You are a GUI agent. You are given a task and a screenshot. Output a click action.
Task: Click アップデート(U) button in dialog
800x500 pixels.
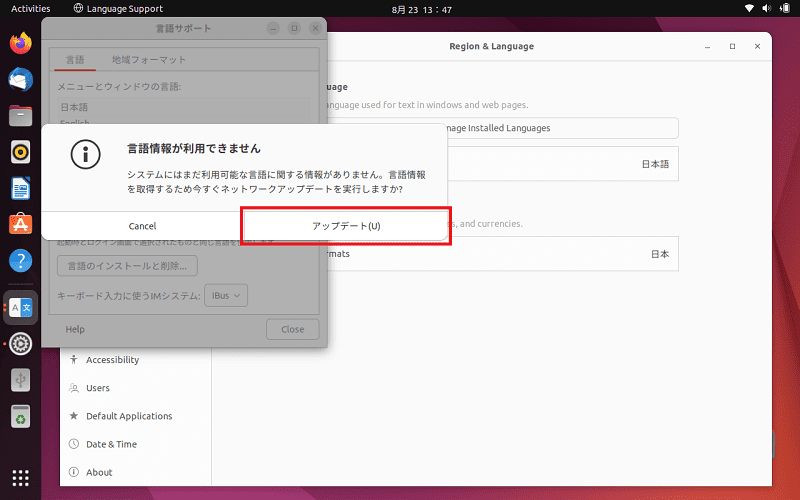(x=346, y=226)
